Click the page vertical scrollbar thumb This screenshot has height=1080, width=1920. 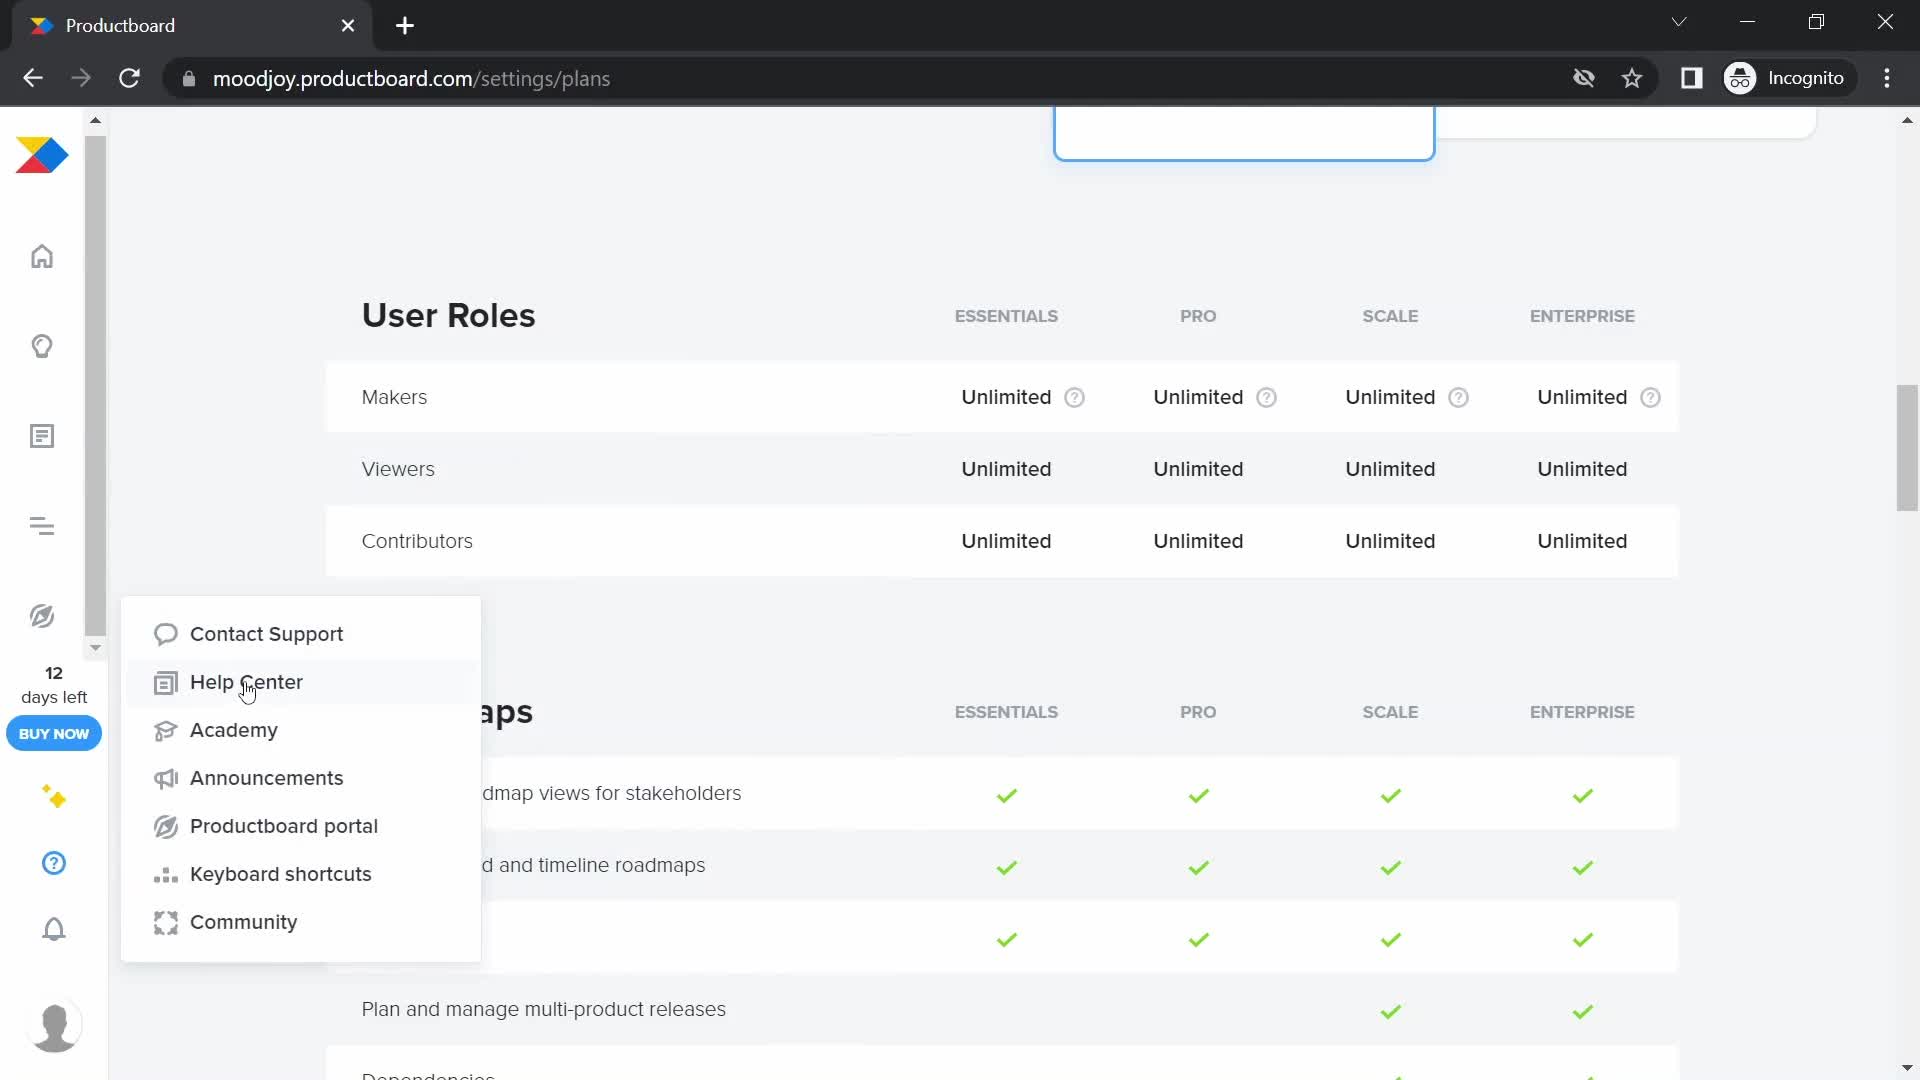pyautogui.click(x=1907, y=447)
